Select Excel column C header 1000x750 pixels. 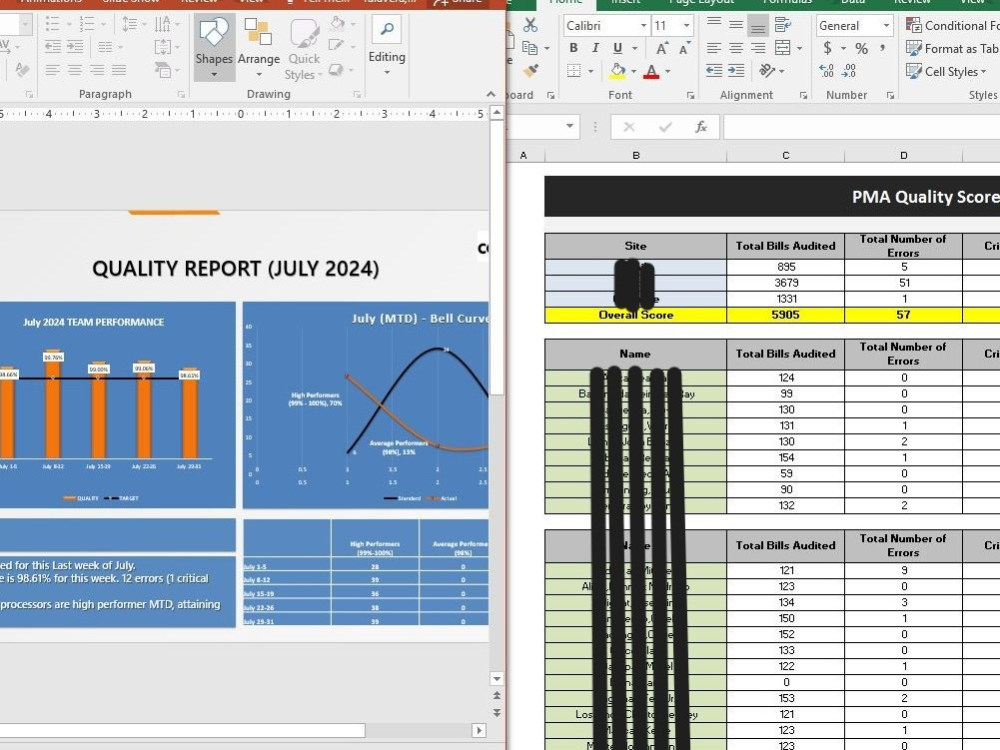(x=786, y=155)
